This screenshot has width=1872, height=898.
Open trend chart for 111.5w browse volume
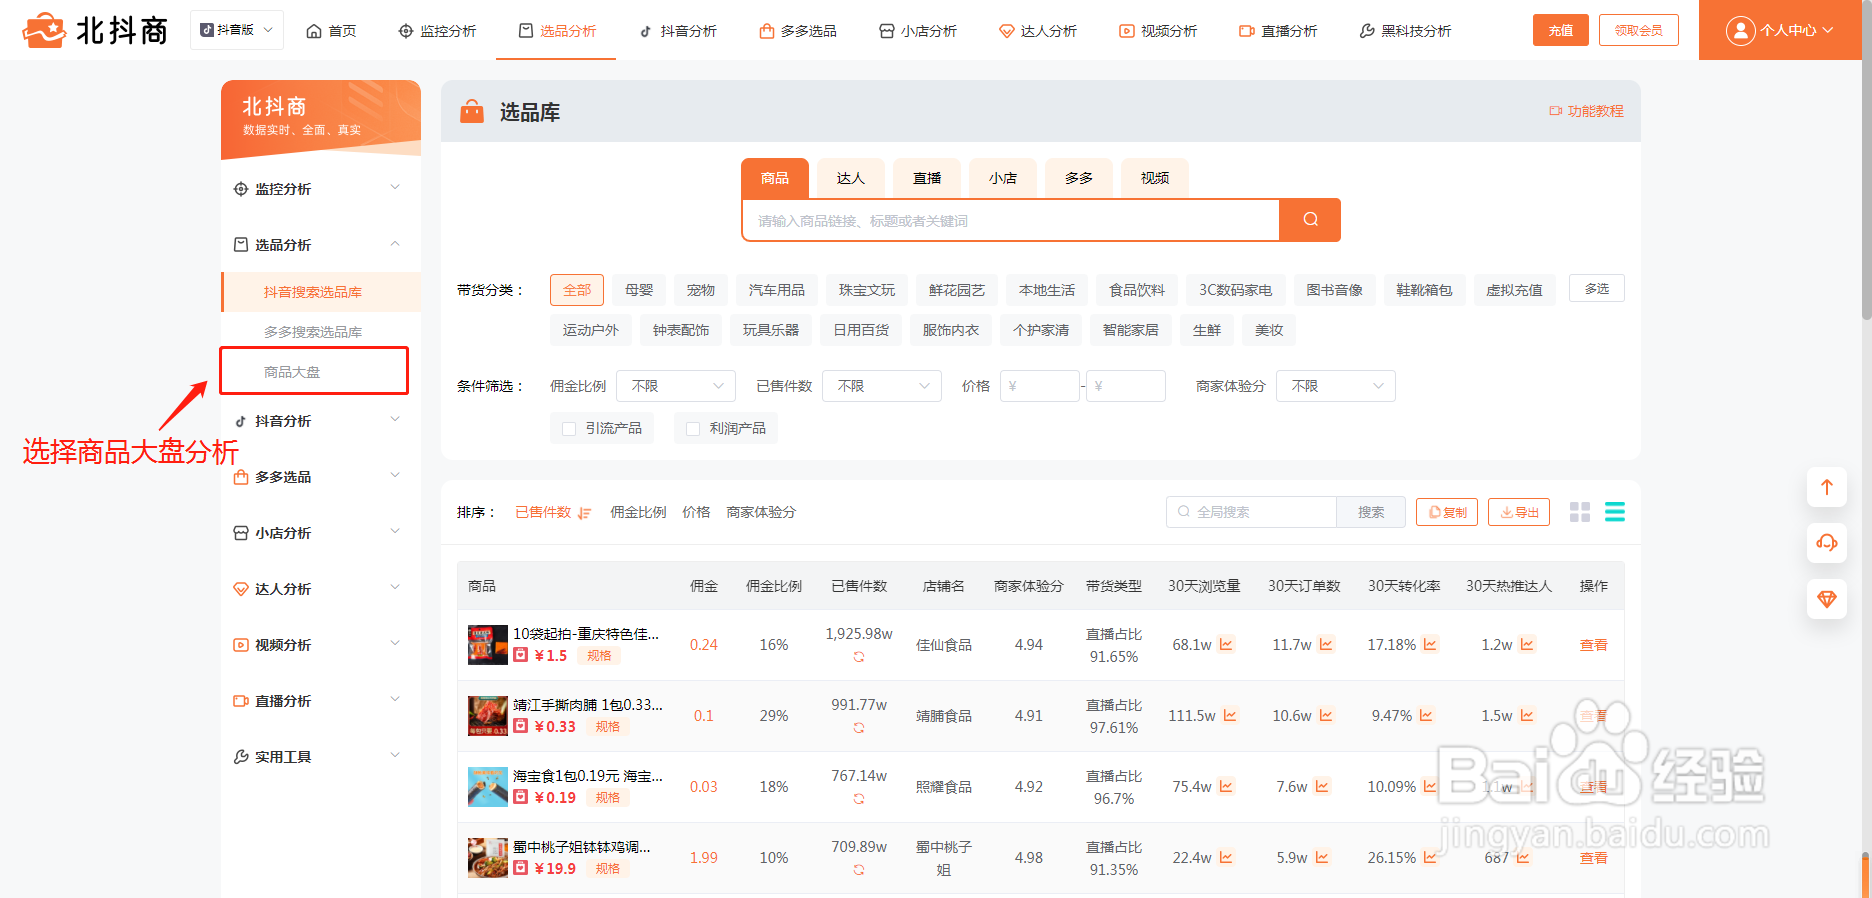point(1230,715)
